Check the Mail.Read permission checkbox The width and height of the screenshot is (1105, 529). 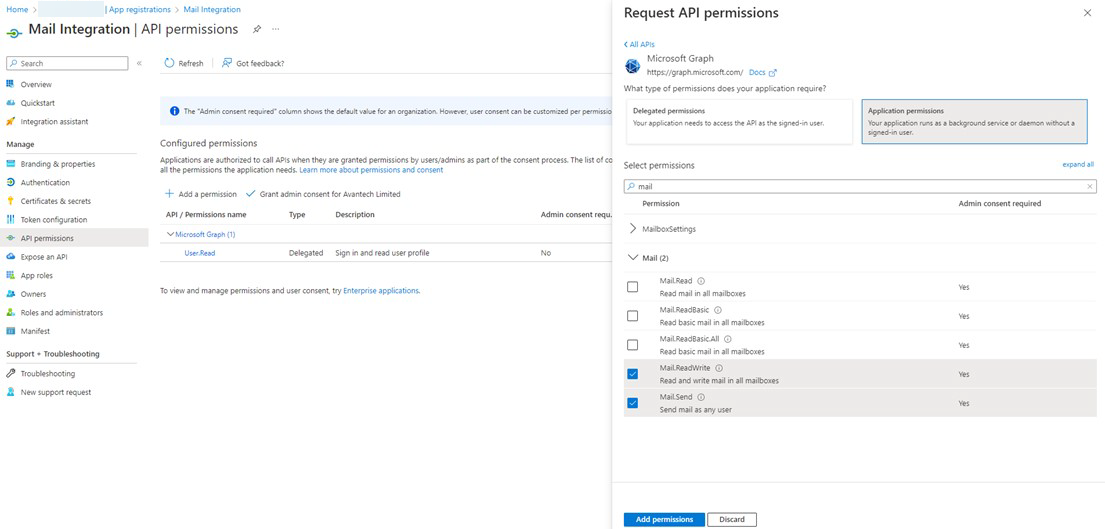tap(632, 287)
